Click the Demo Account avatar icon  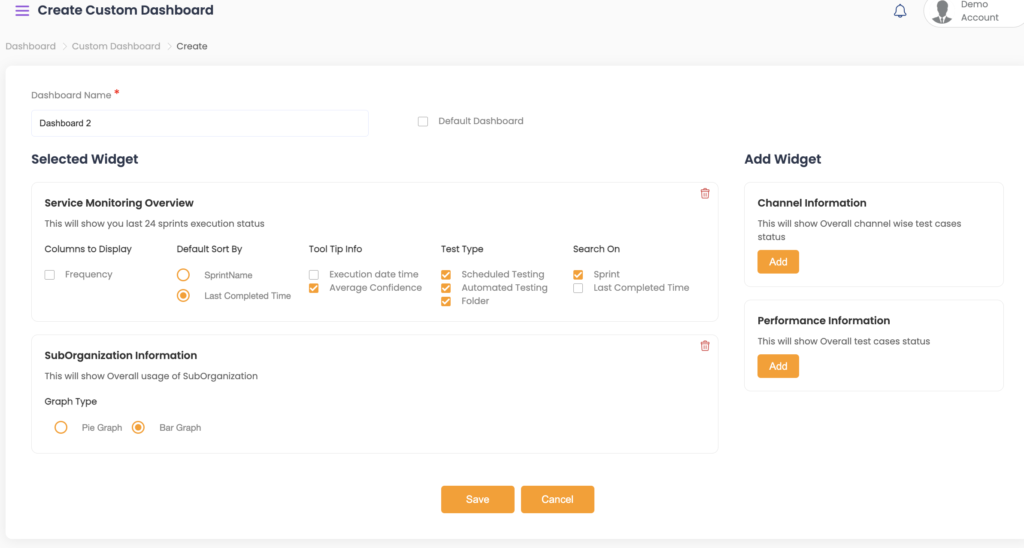(941, 12)
